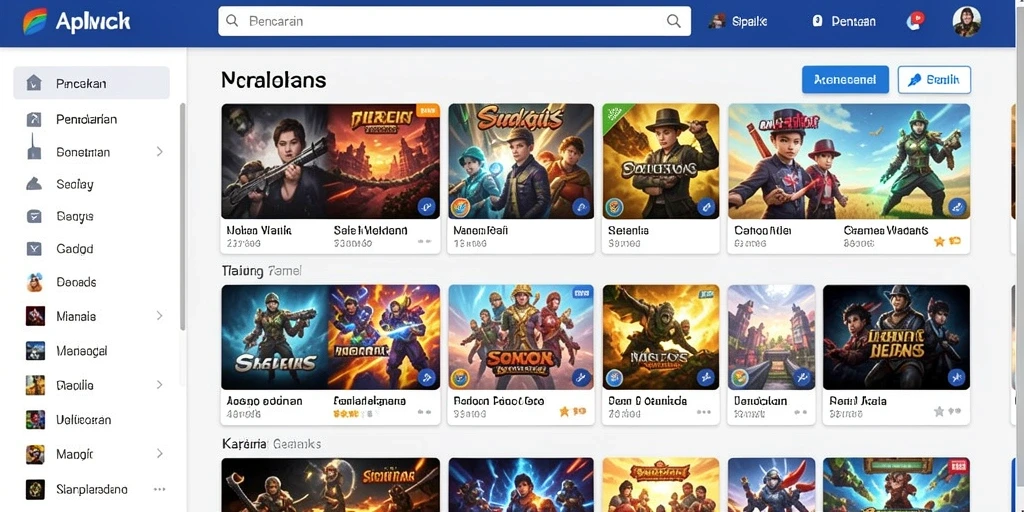Open Pentean in the top bar

click(844, 22)
